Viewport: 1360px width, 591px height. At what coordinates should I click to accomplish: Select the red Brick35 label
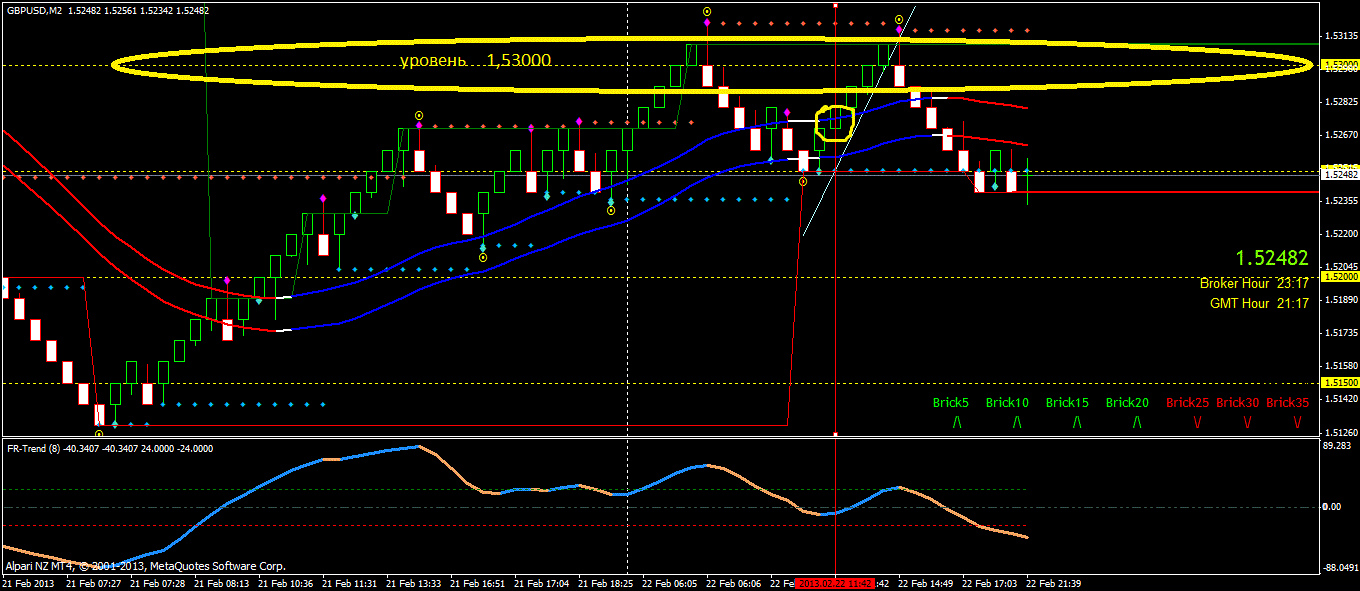(1288, 403)
